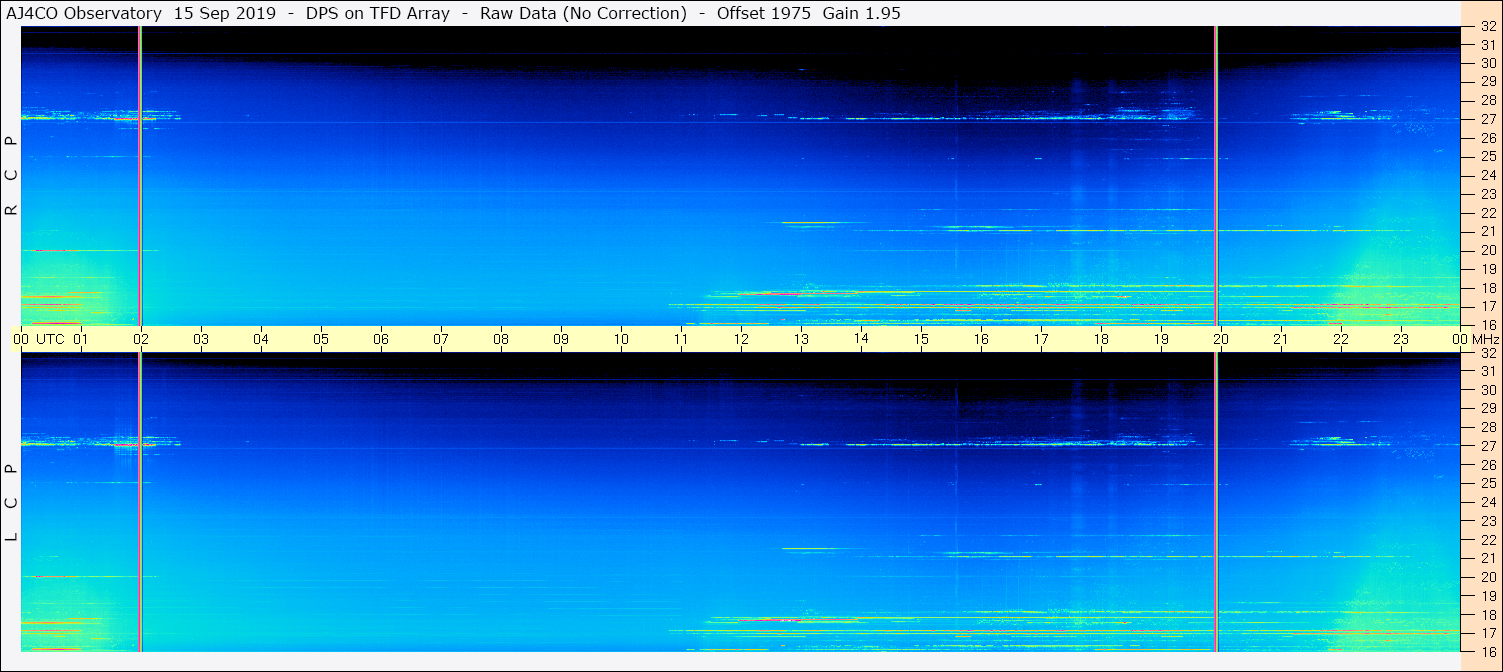Click the "UTC" label on time axis
Image resolution: width=1503 pixels, height=672 pixels.
tap(50, 339)
